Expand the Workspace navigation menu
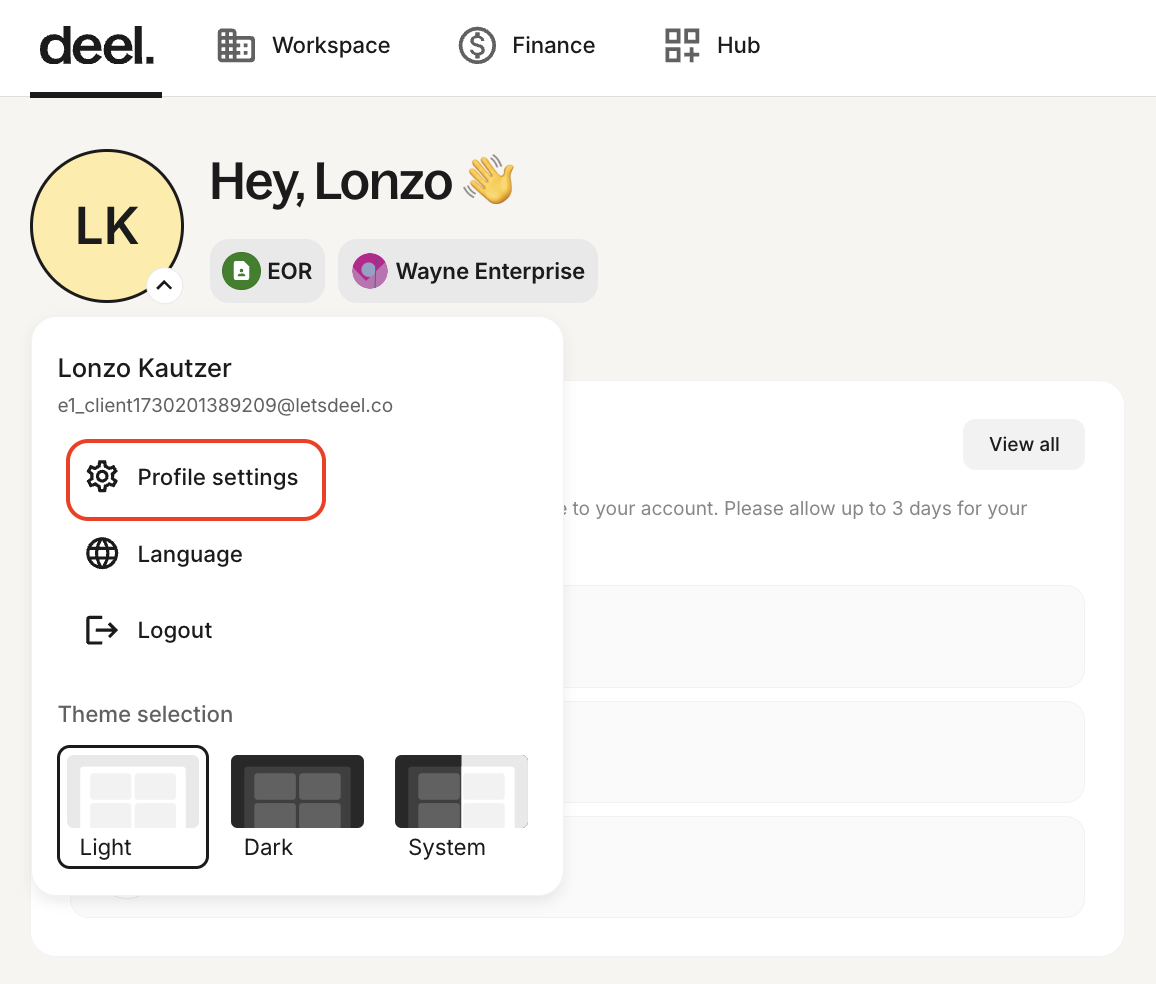 pos(303,45)
